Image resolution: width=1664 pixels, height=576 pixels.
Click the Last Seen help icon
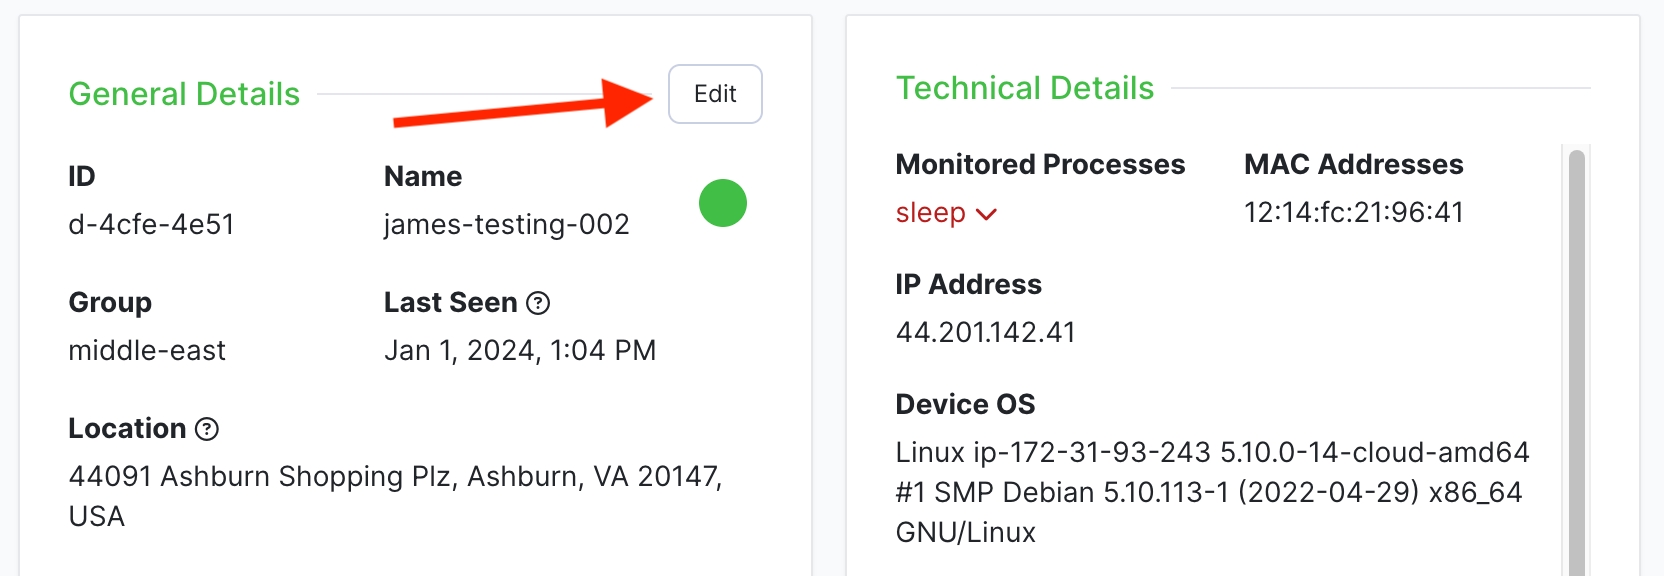[x=538, y=303]
